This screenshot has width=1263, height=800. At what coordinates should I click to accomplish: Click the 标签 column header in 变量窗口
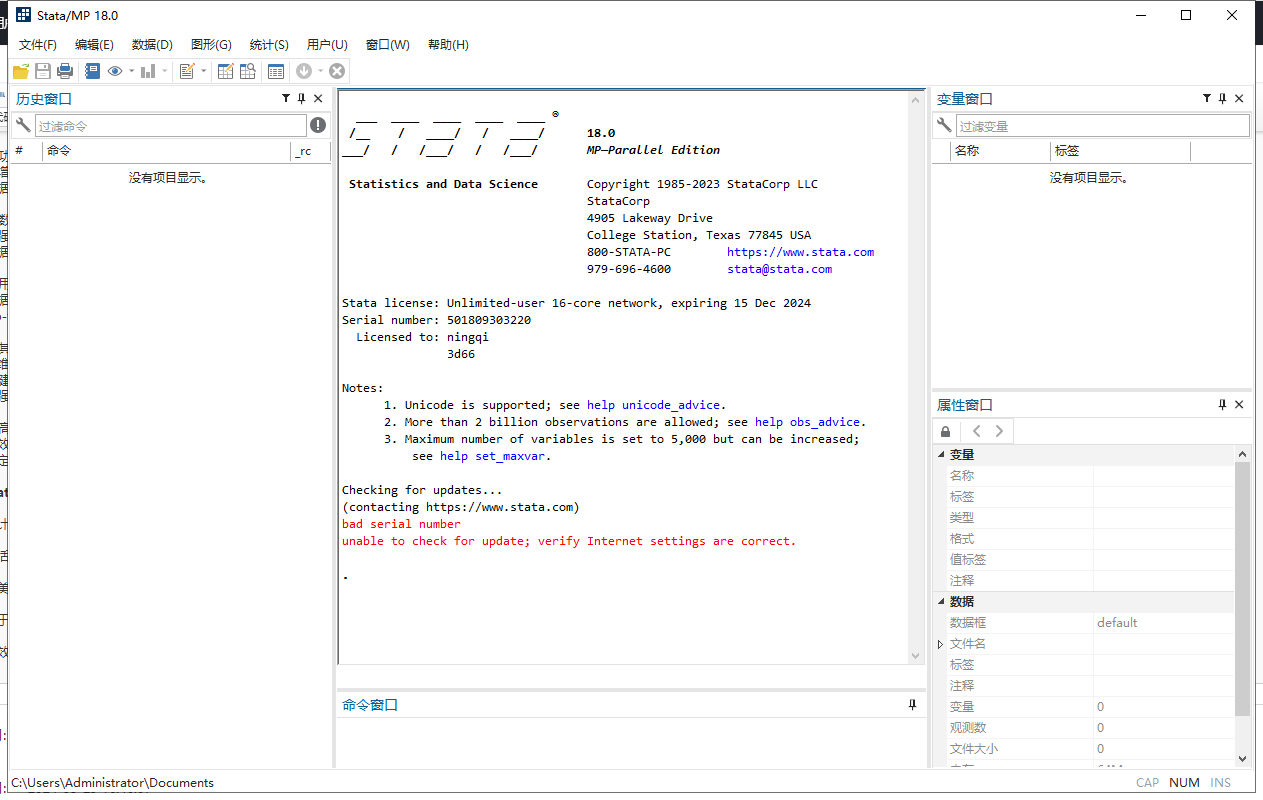tap(1120, 151)
